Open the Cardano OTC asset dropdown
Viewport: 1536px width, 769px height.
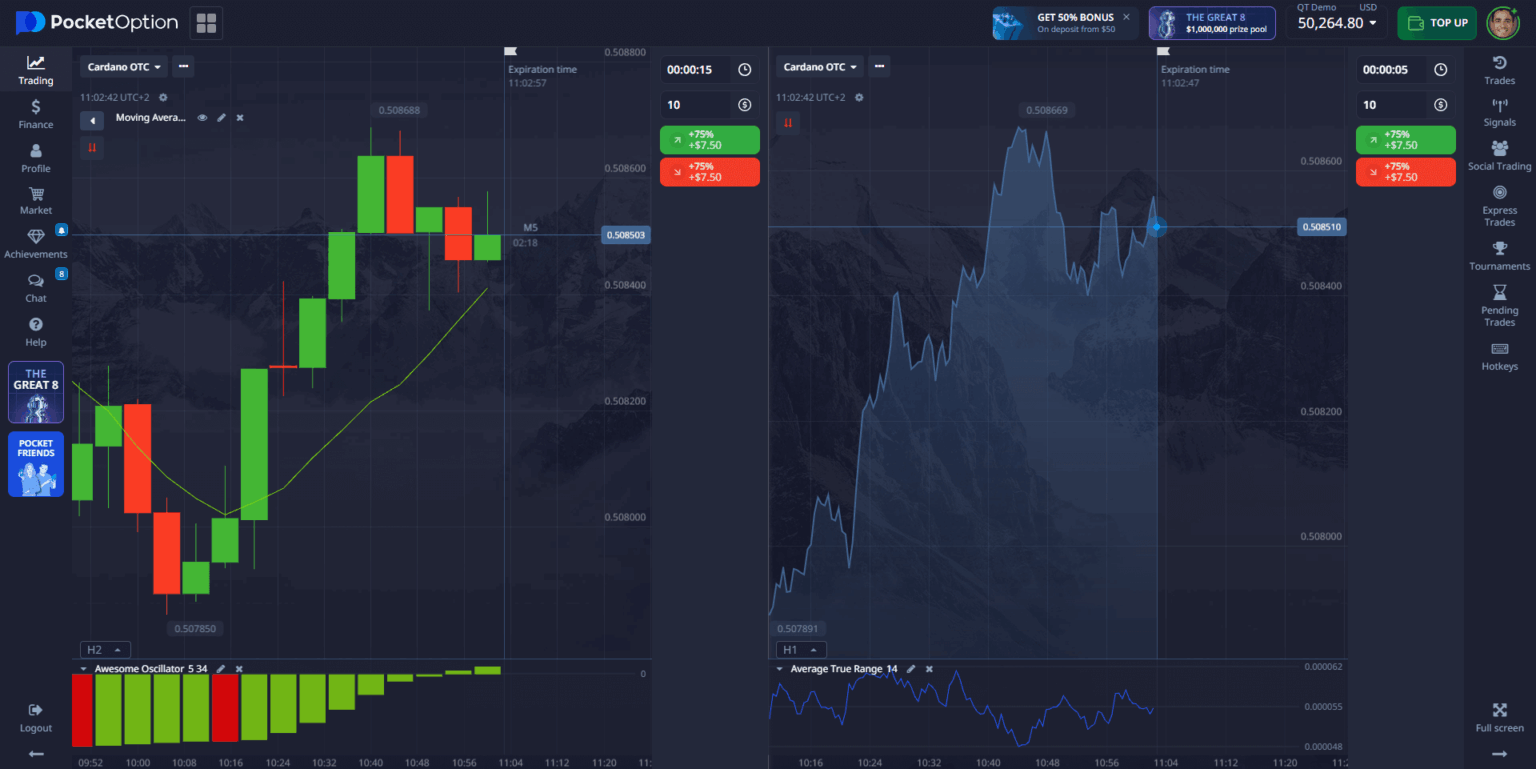(x=122, y=66)
